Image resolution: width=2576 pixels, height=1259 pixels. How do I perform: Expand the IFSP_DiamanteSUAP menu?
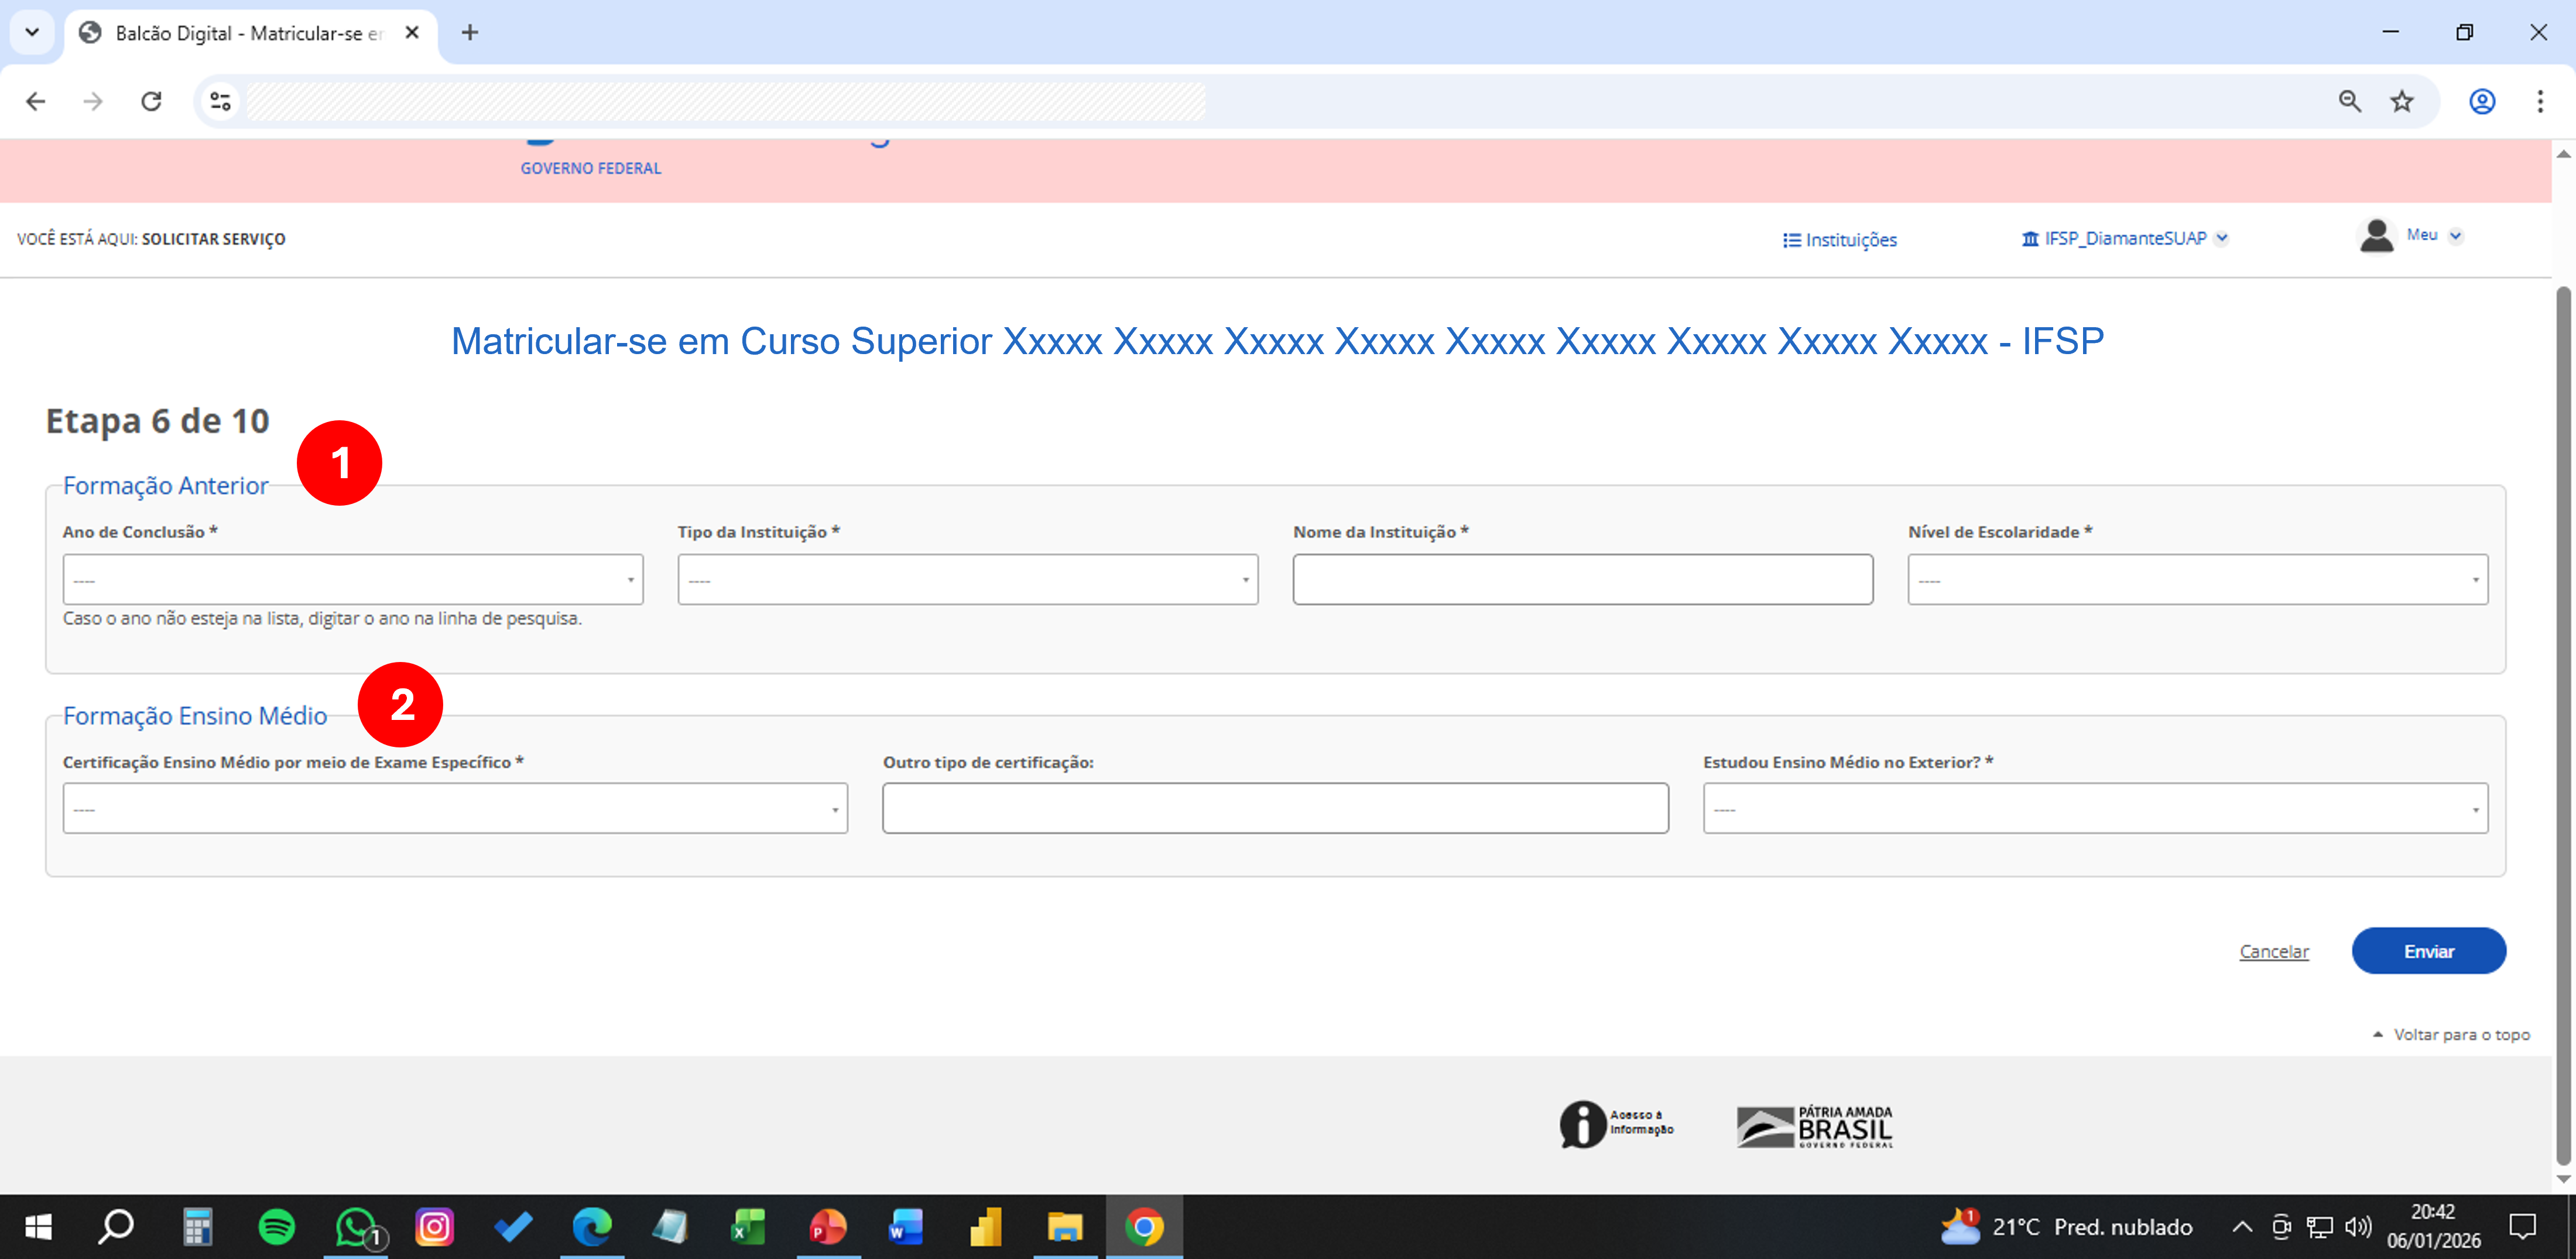point(2125,239)
